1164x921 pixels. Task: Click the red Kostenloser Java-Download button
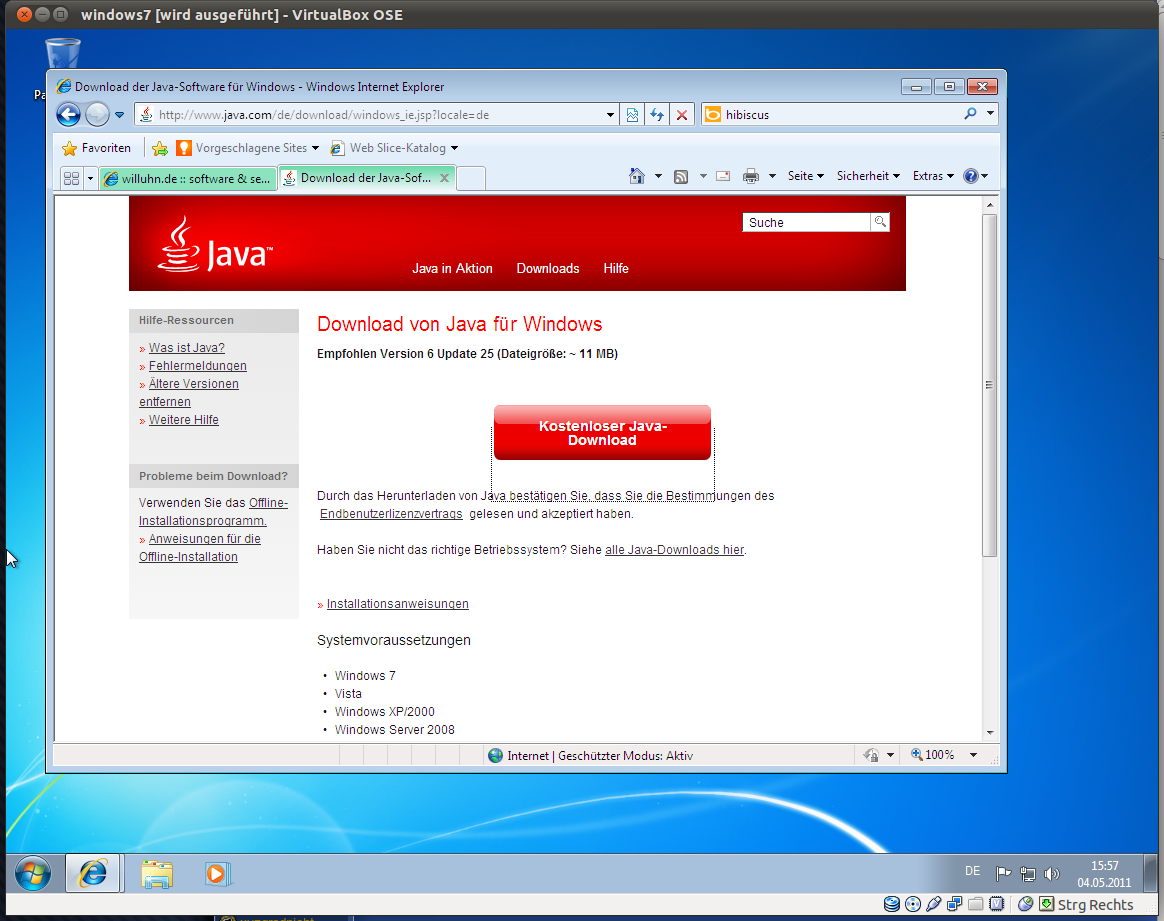pos(602,433)
